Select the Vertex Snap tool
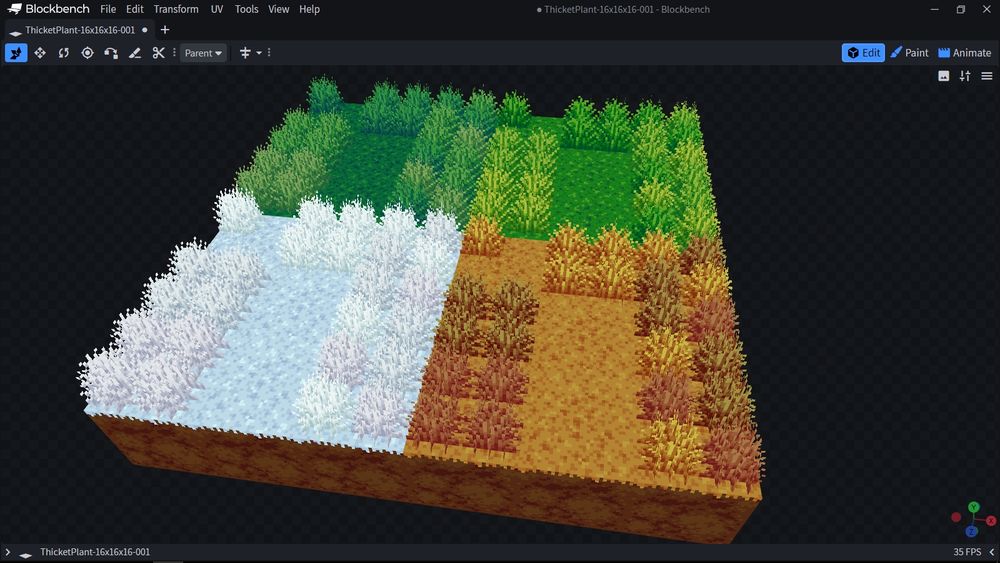 tap(111, 53)
